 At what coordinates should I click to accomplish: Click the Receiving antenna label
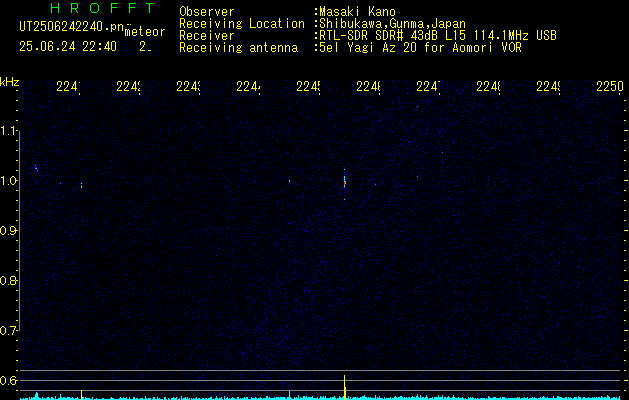(x=239, y=48)
